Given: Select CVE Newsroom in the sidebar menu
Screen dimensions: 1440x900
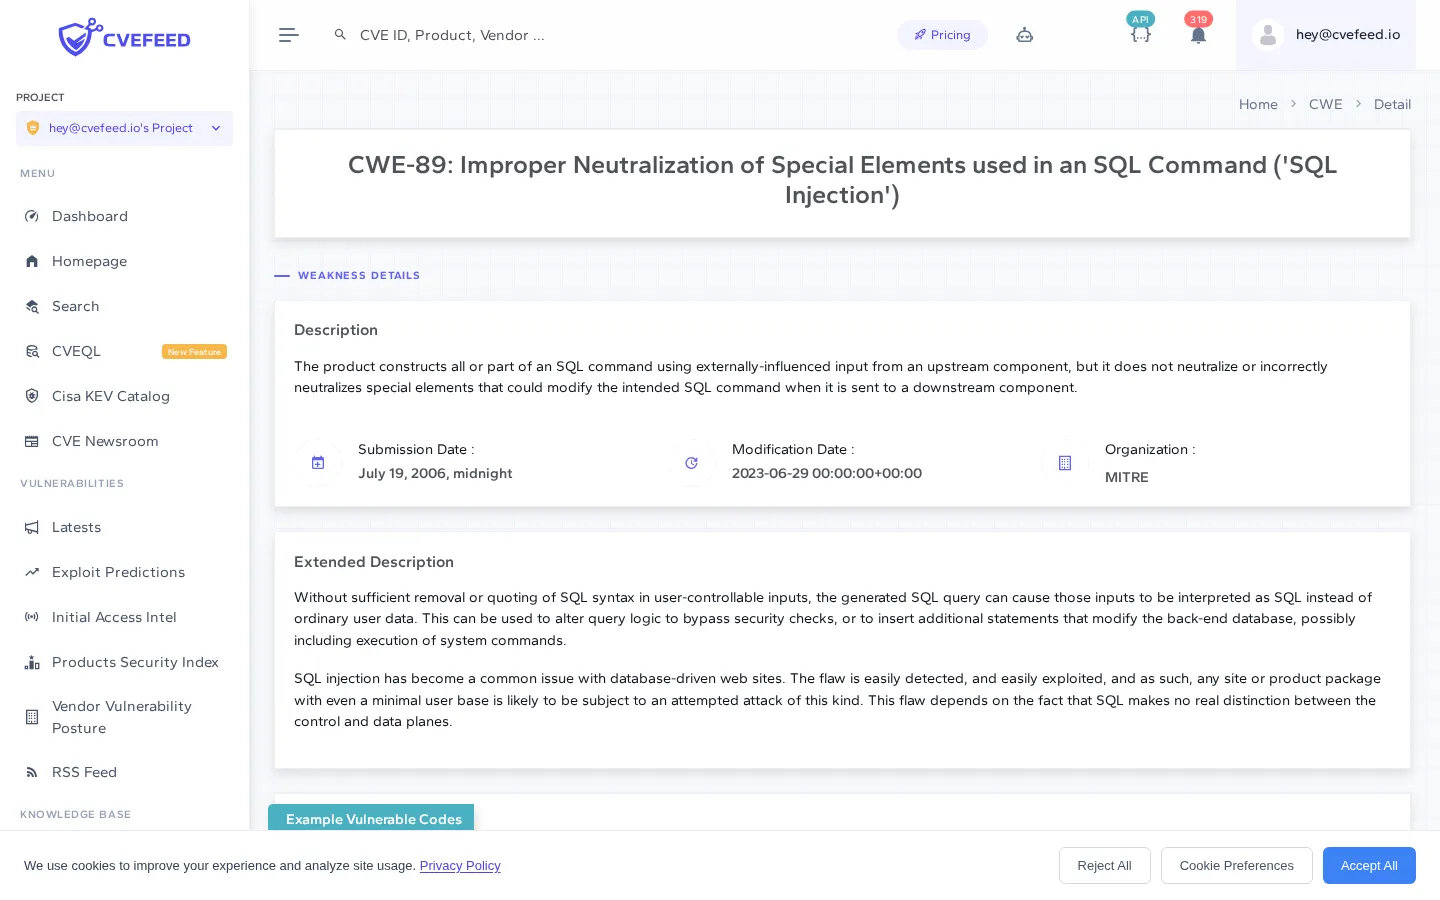Looking at the screenshot, I should coord(105,441).
